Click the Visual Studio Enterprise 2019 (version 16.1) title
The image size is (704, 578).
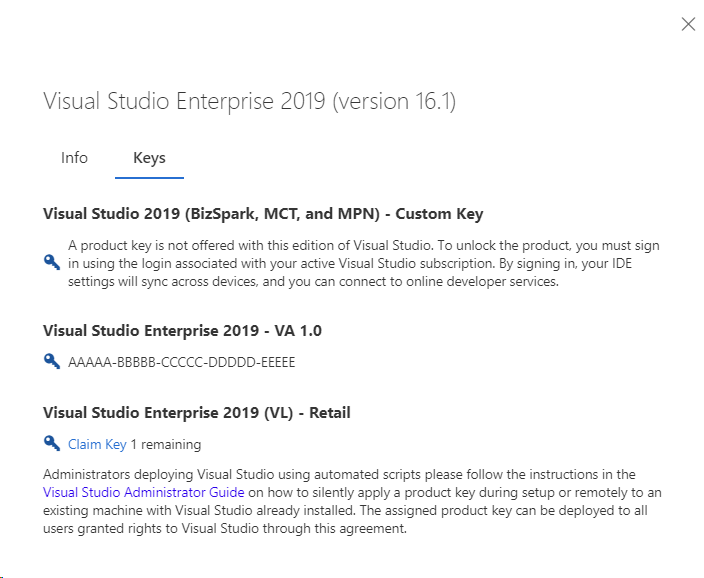point(250,101)
